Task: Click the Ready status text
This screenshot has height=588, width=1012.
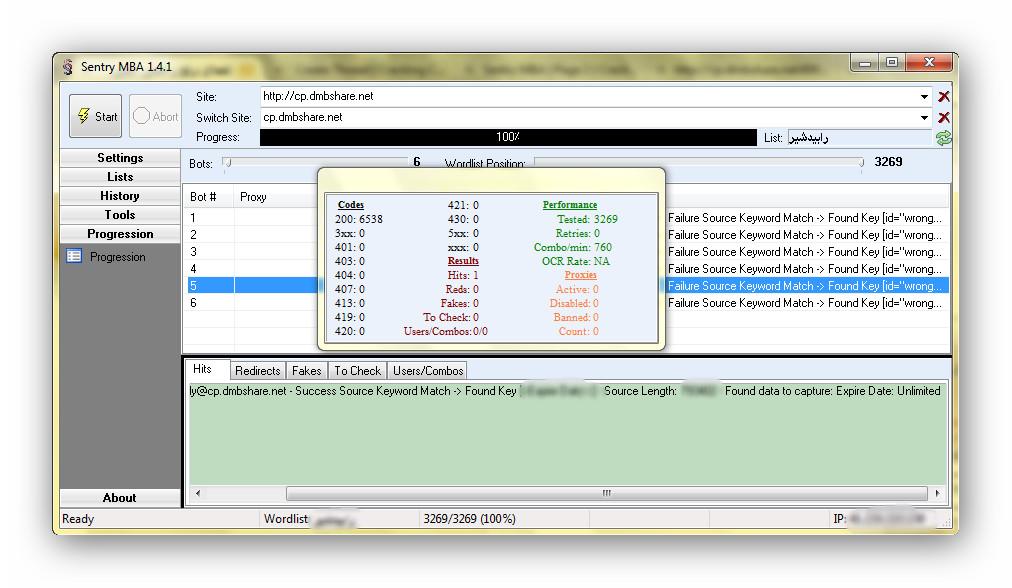Action: coord(78,518)
